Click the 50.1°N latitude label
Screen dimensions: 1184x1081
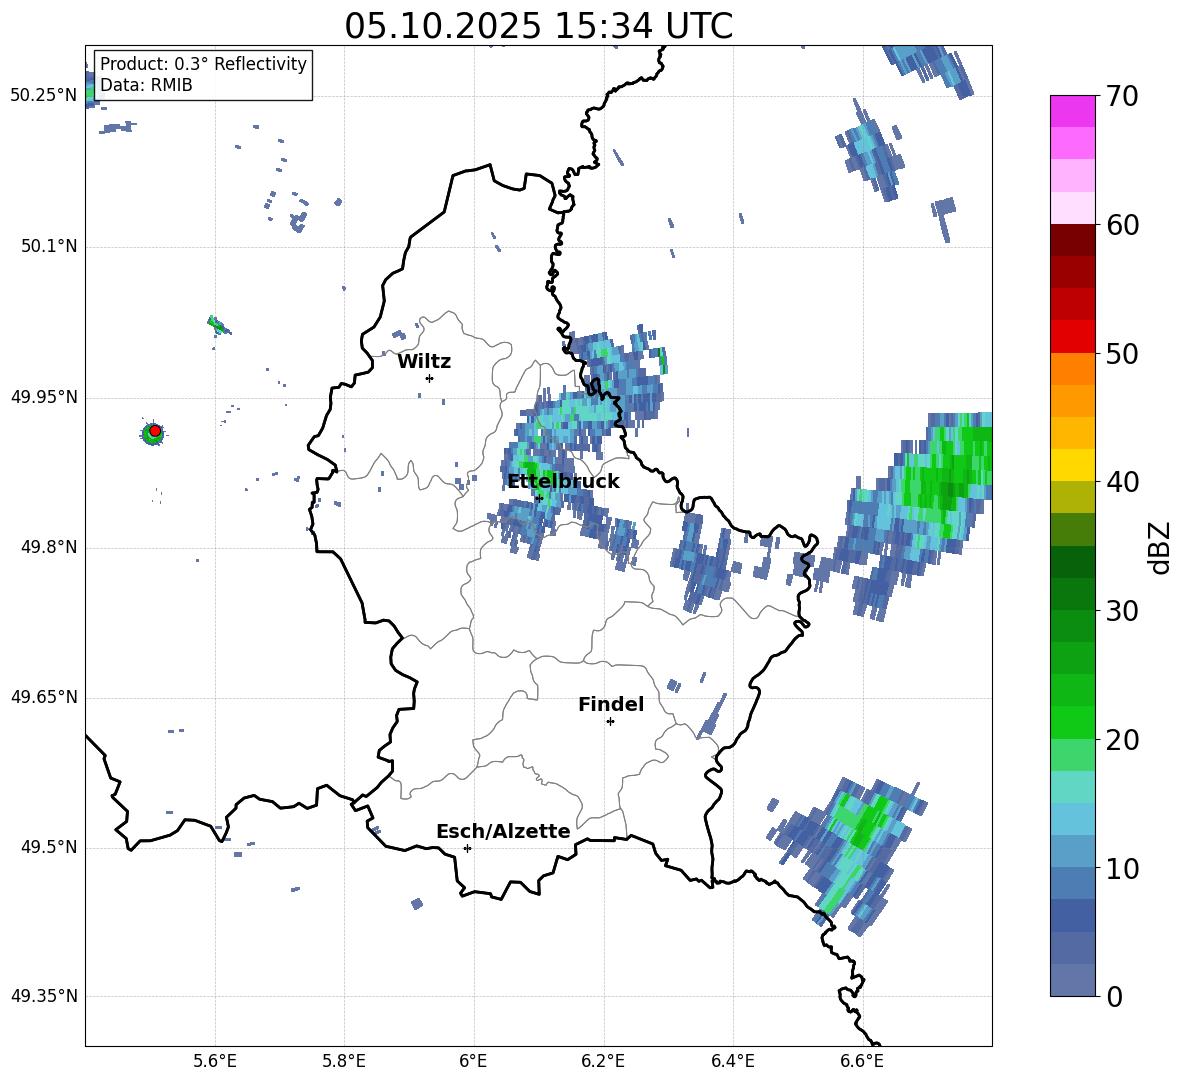(49, 247)
